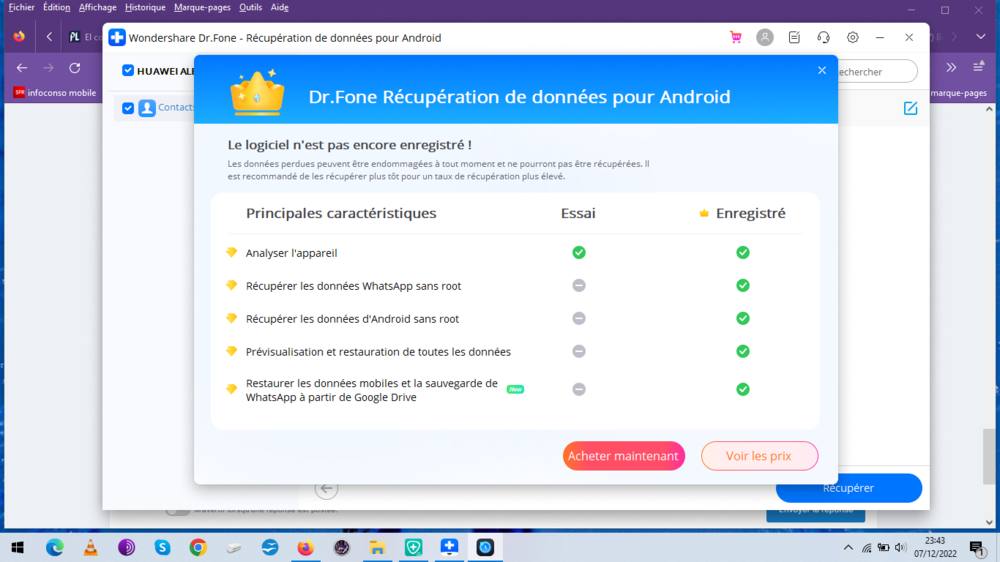
Task: Click the blue edit pencil icon
Action: (910, 108)
